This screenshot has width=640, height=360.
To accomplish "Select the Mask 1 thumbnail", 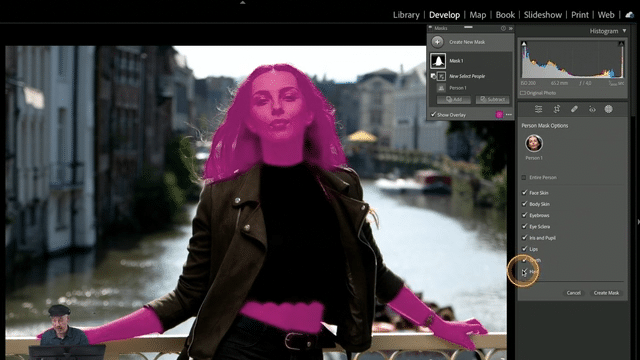I will coord(438,61).
